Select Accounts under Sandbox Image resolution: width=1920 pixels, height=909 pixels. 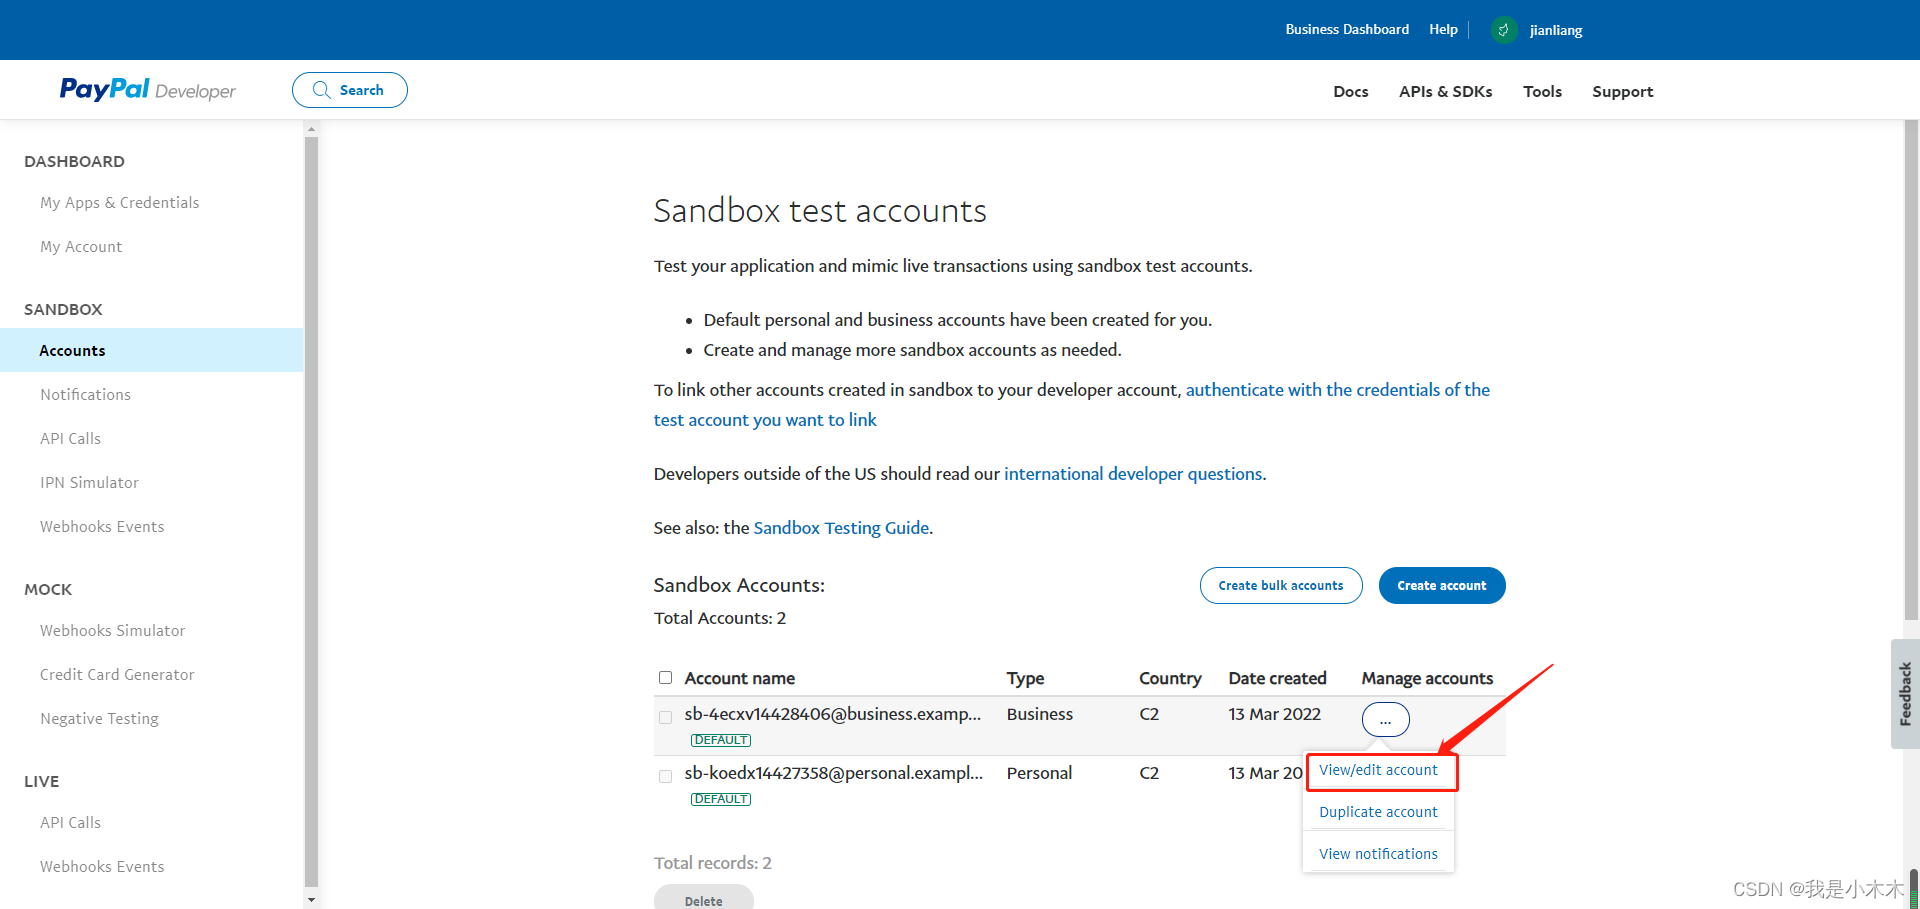[x=151, y=350]
